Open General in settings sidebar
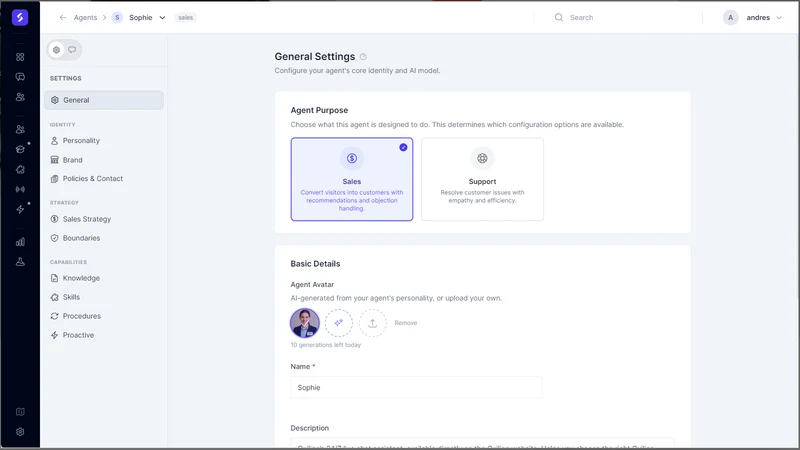 click(x=104, y=100)
